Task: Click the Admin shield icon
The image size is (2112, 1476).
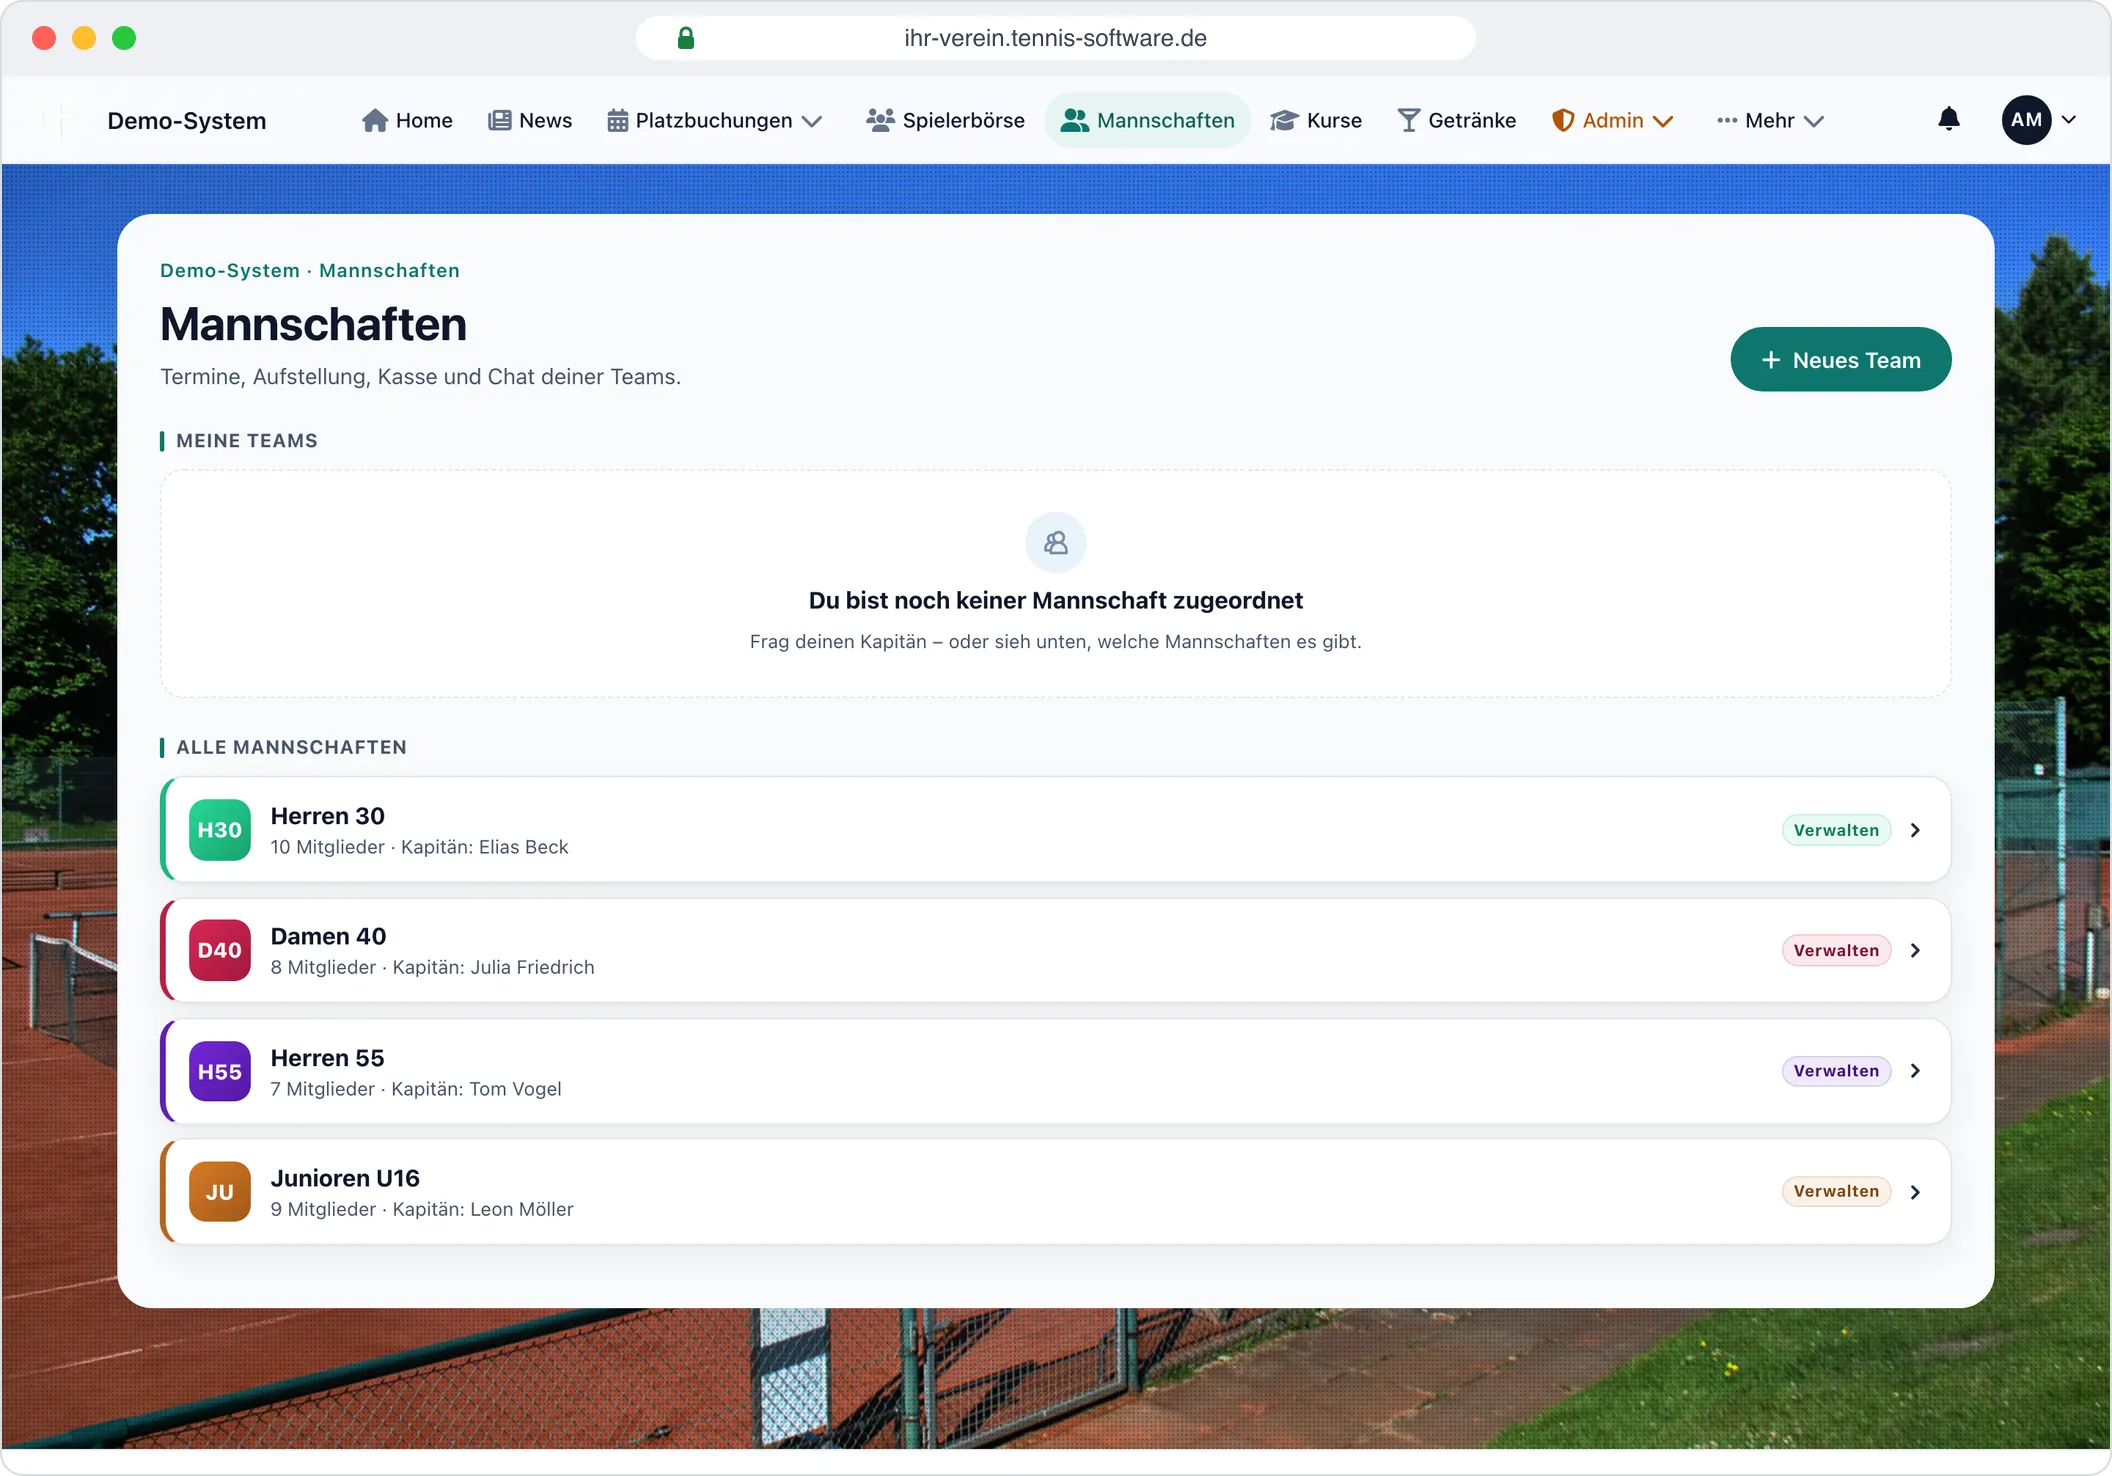Action: pos(1563,121)
